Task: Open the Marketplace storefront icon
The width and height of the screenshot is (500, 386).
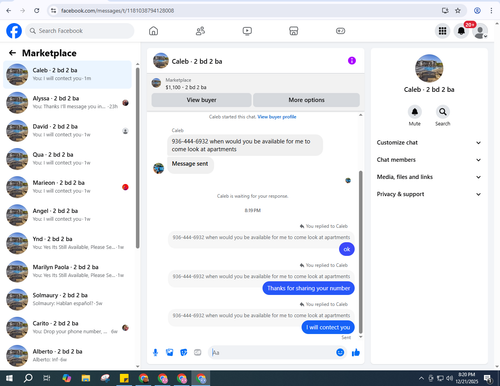Action: 293,31
